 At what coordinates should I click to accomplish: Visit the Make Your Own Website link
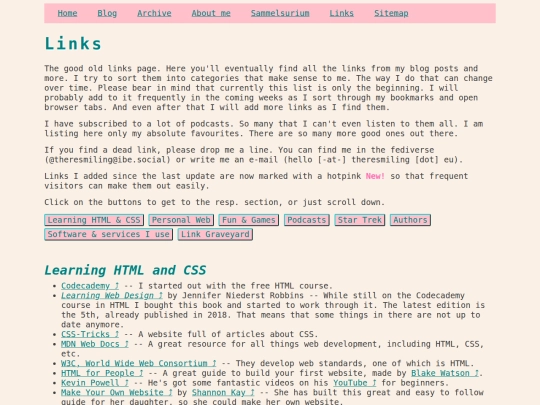pyautogui.click(x=117, y=392)
